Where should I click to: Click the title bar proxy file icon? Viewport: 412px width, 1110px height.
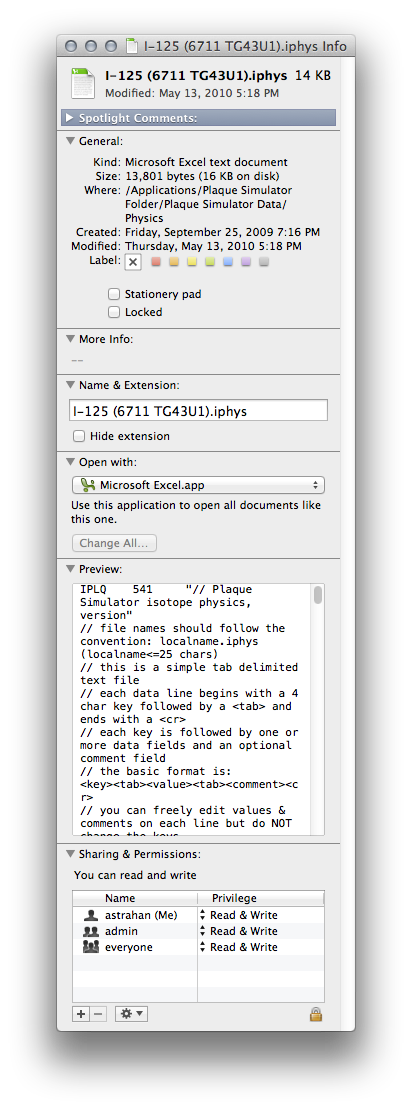coord(131,47)
